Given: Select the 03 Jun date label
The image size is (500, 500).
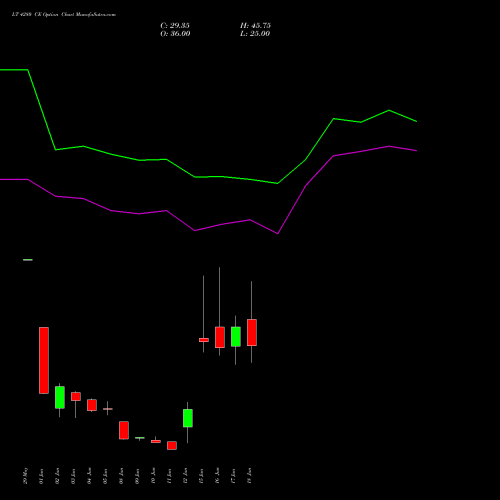Looking at the screenshot, I should 74,476.
